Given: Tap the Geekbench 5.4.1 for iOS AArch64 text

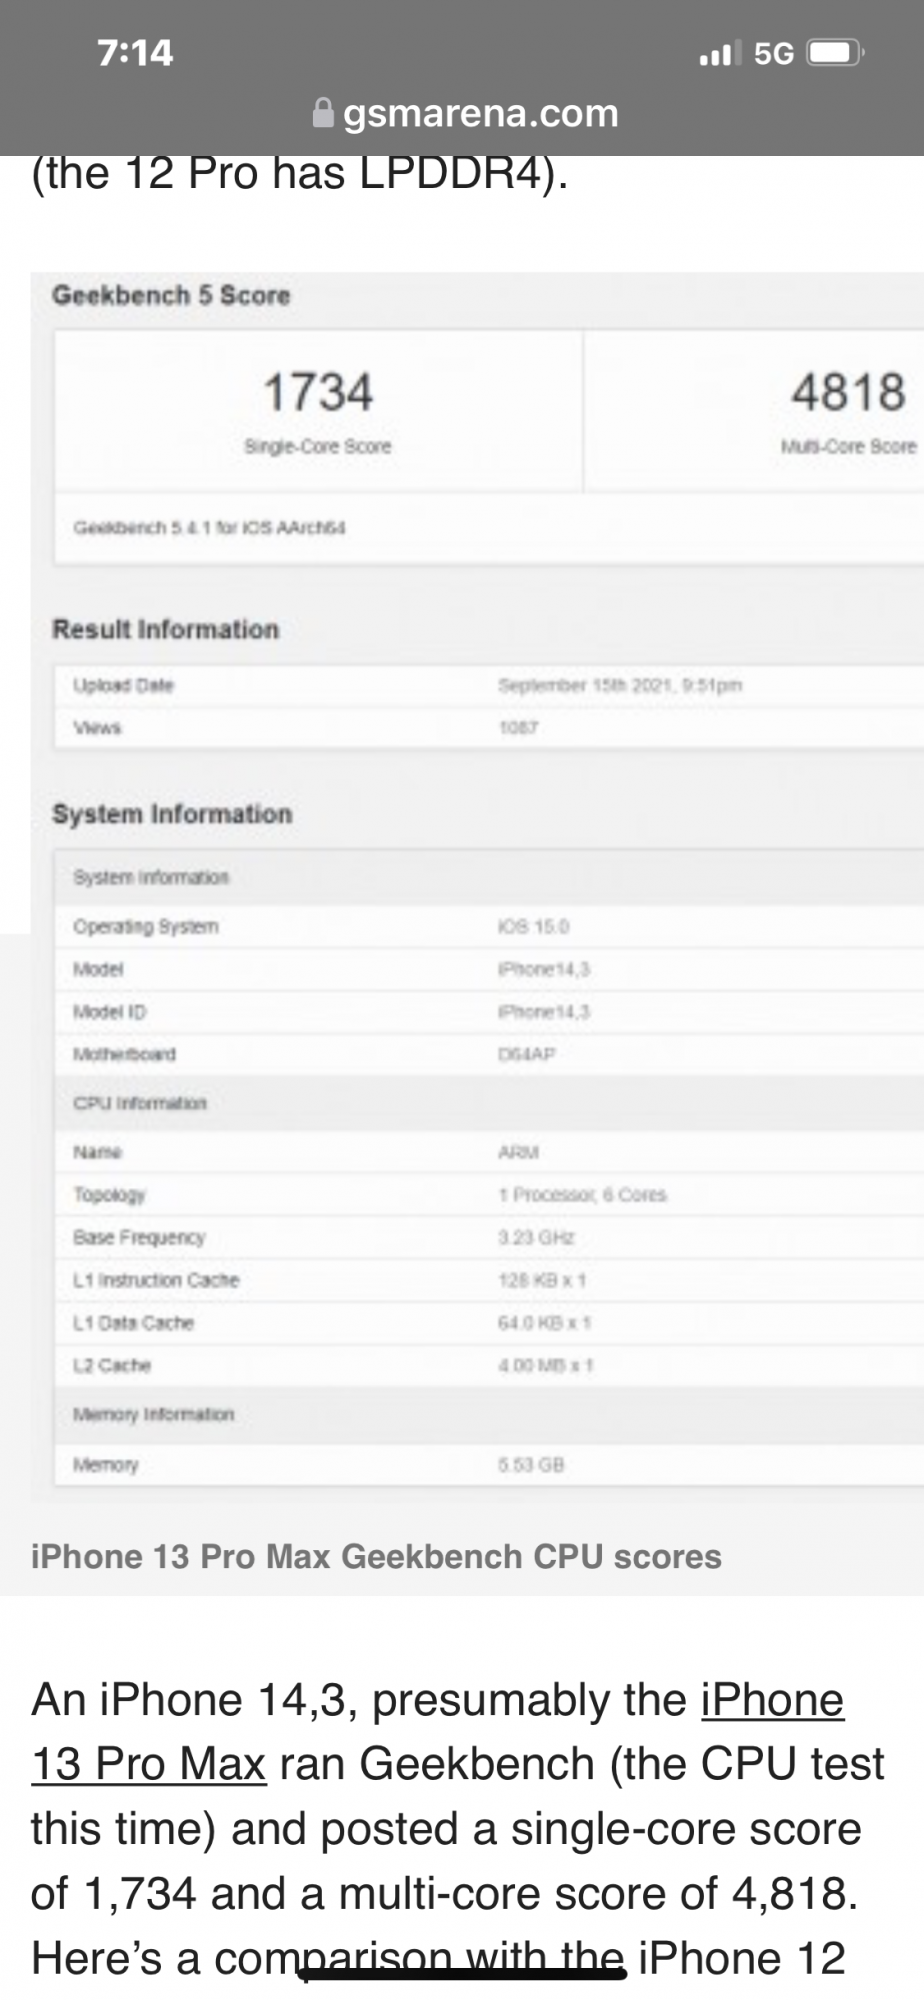Looking at the screenshot, I should point(209,527).
